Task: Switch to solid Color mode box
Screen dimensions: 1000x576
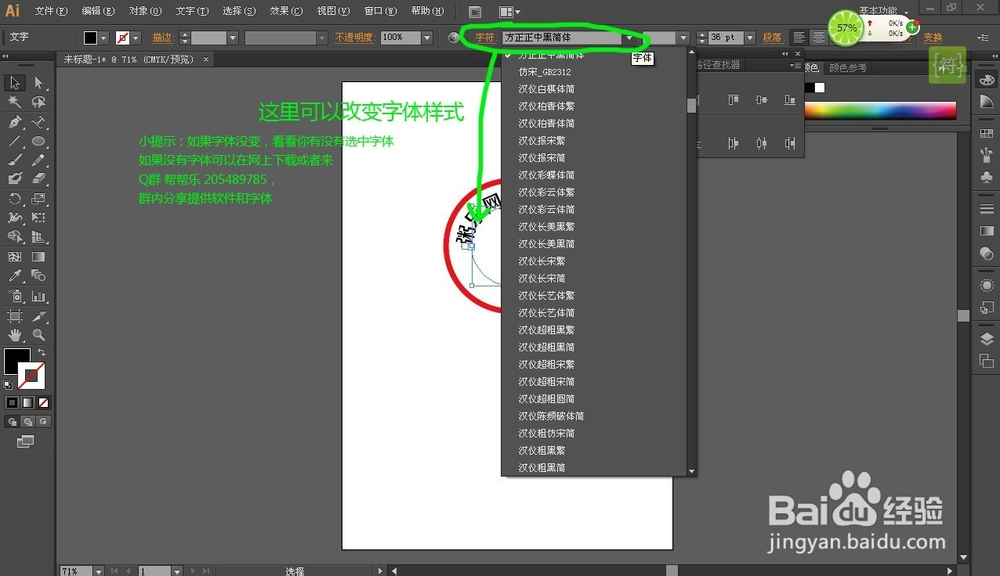Action: 11,402
